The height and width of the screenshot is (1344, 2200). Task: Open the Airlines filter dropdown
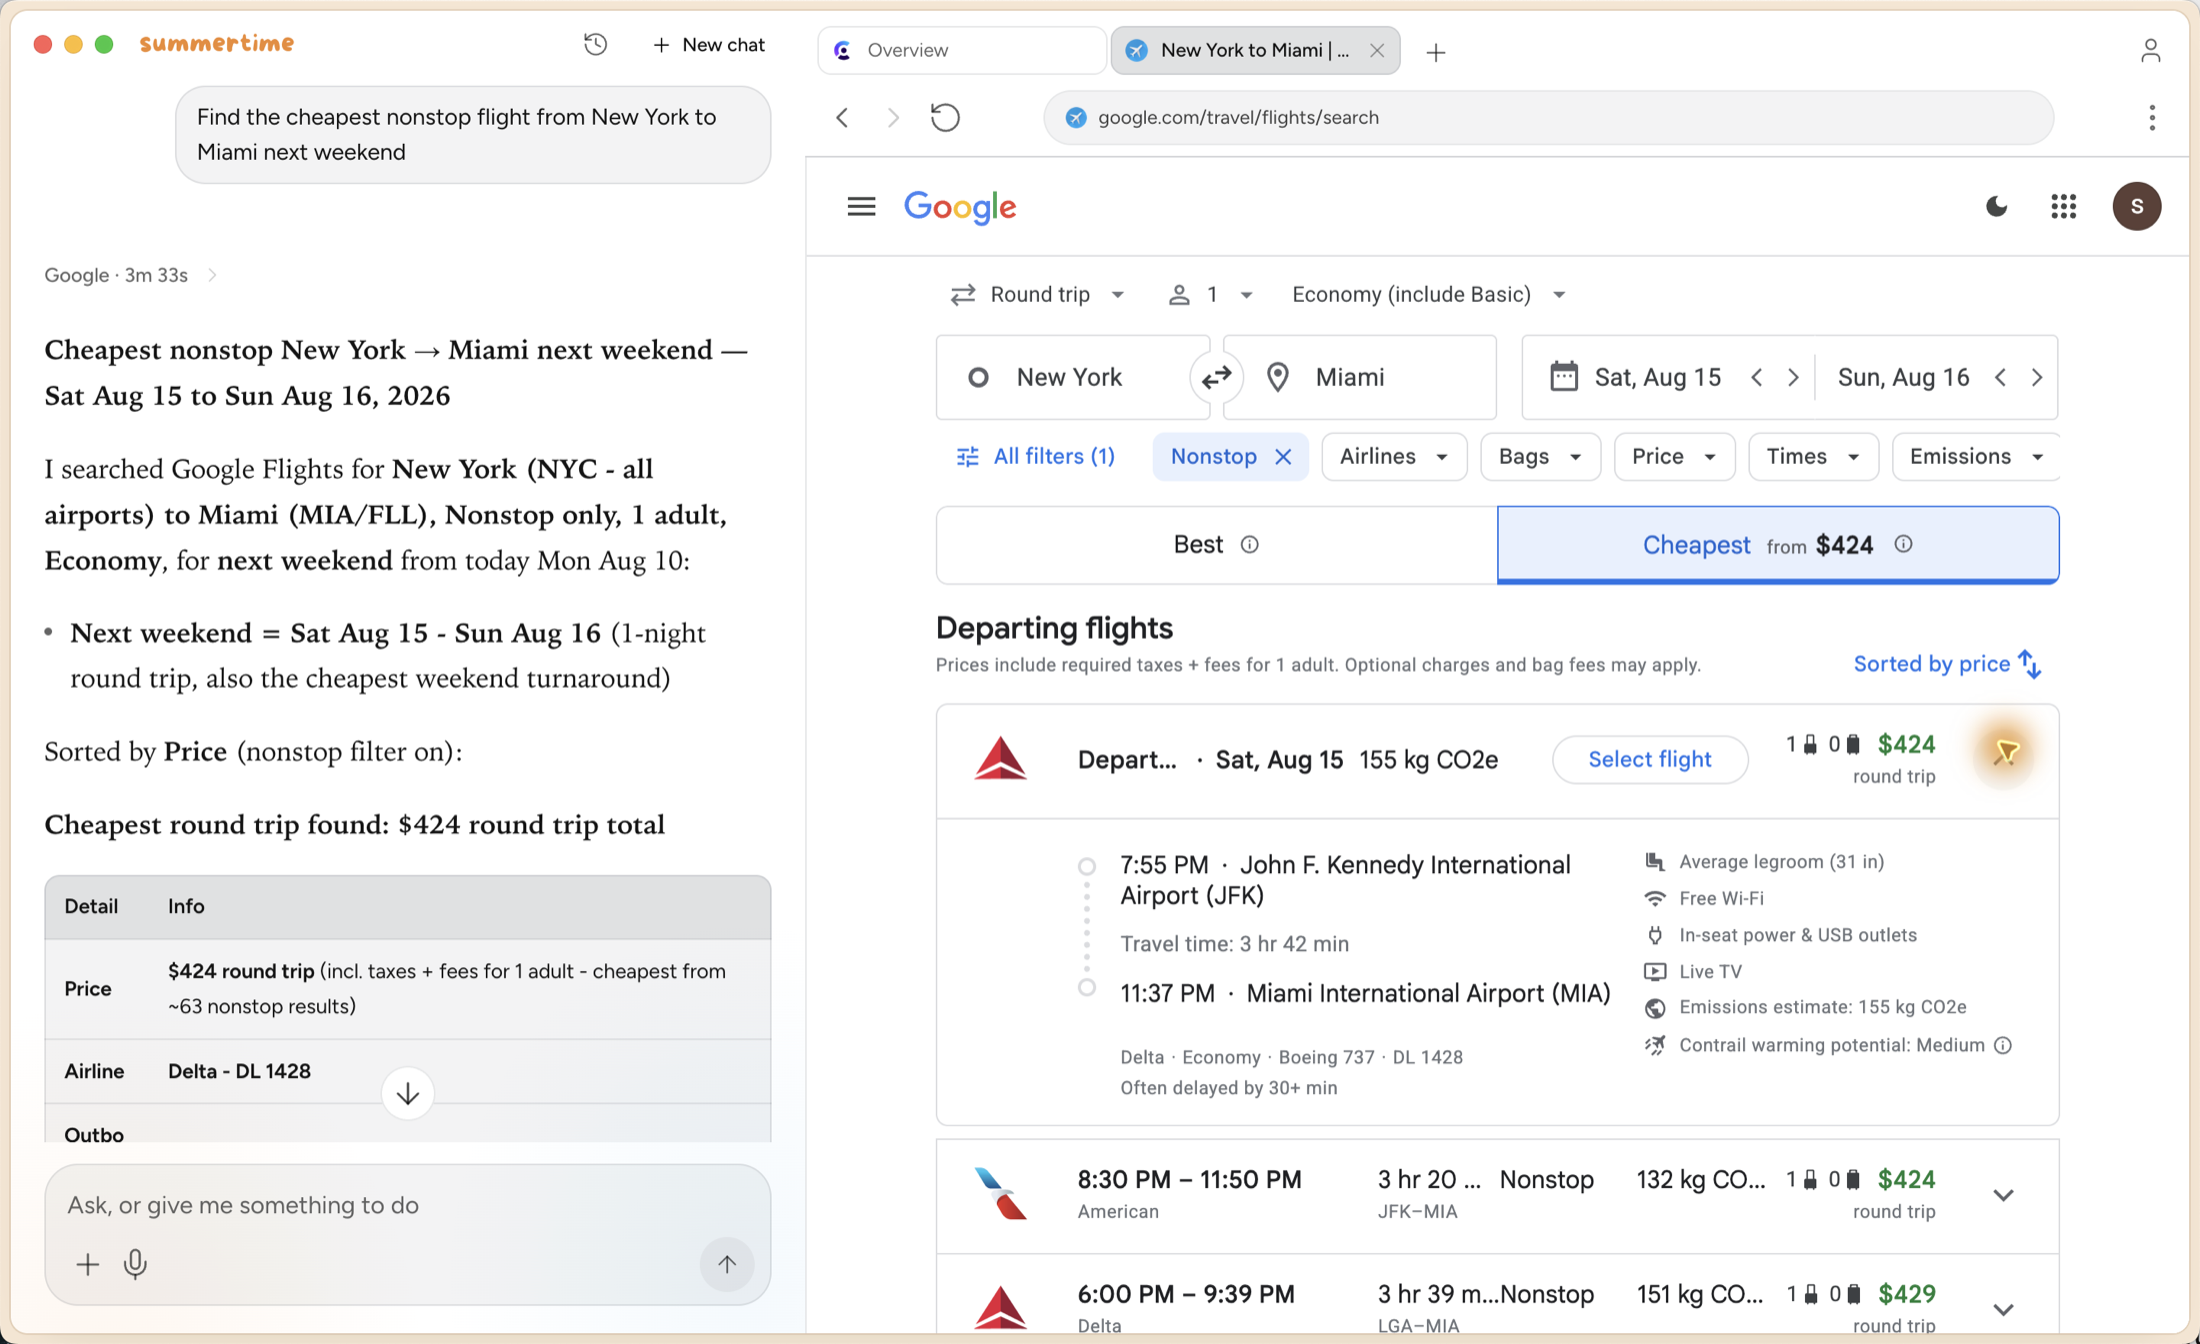click(x=1394, y=457)
